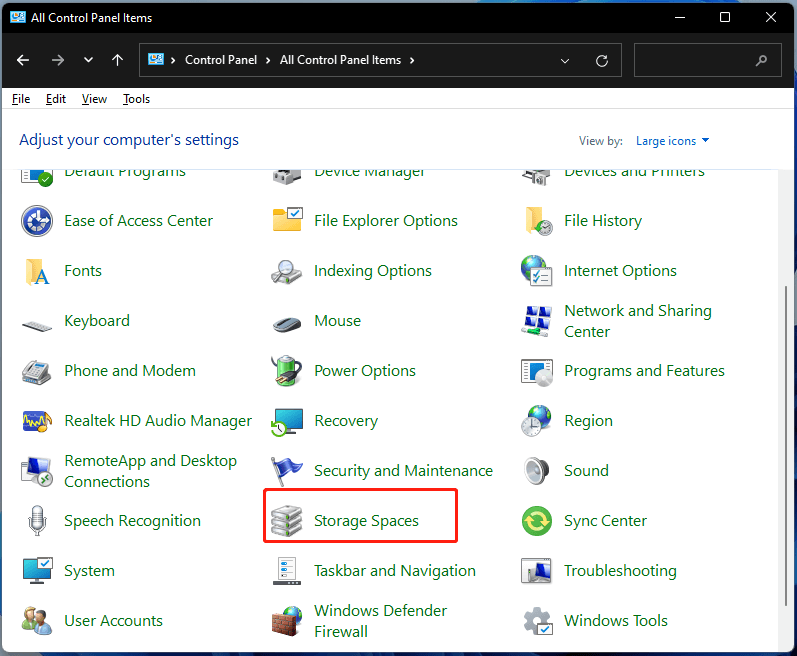The height and width of the screenshot is (656, 797).
Task: Click the Recovery monitor icon
Action: pyautogui.click(x=287, y=422)
